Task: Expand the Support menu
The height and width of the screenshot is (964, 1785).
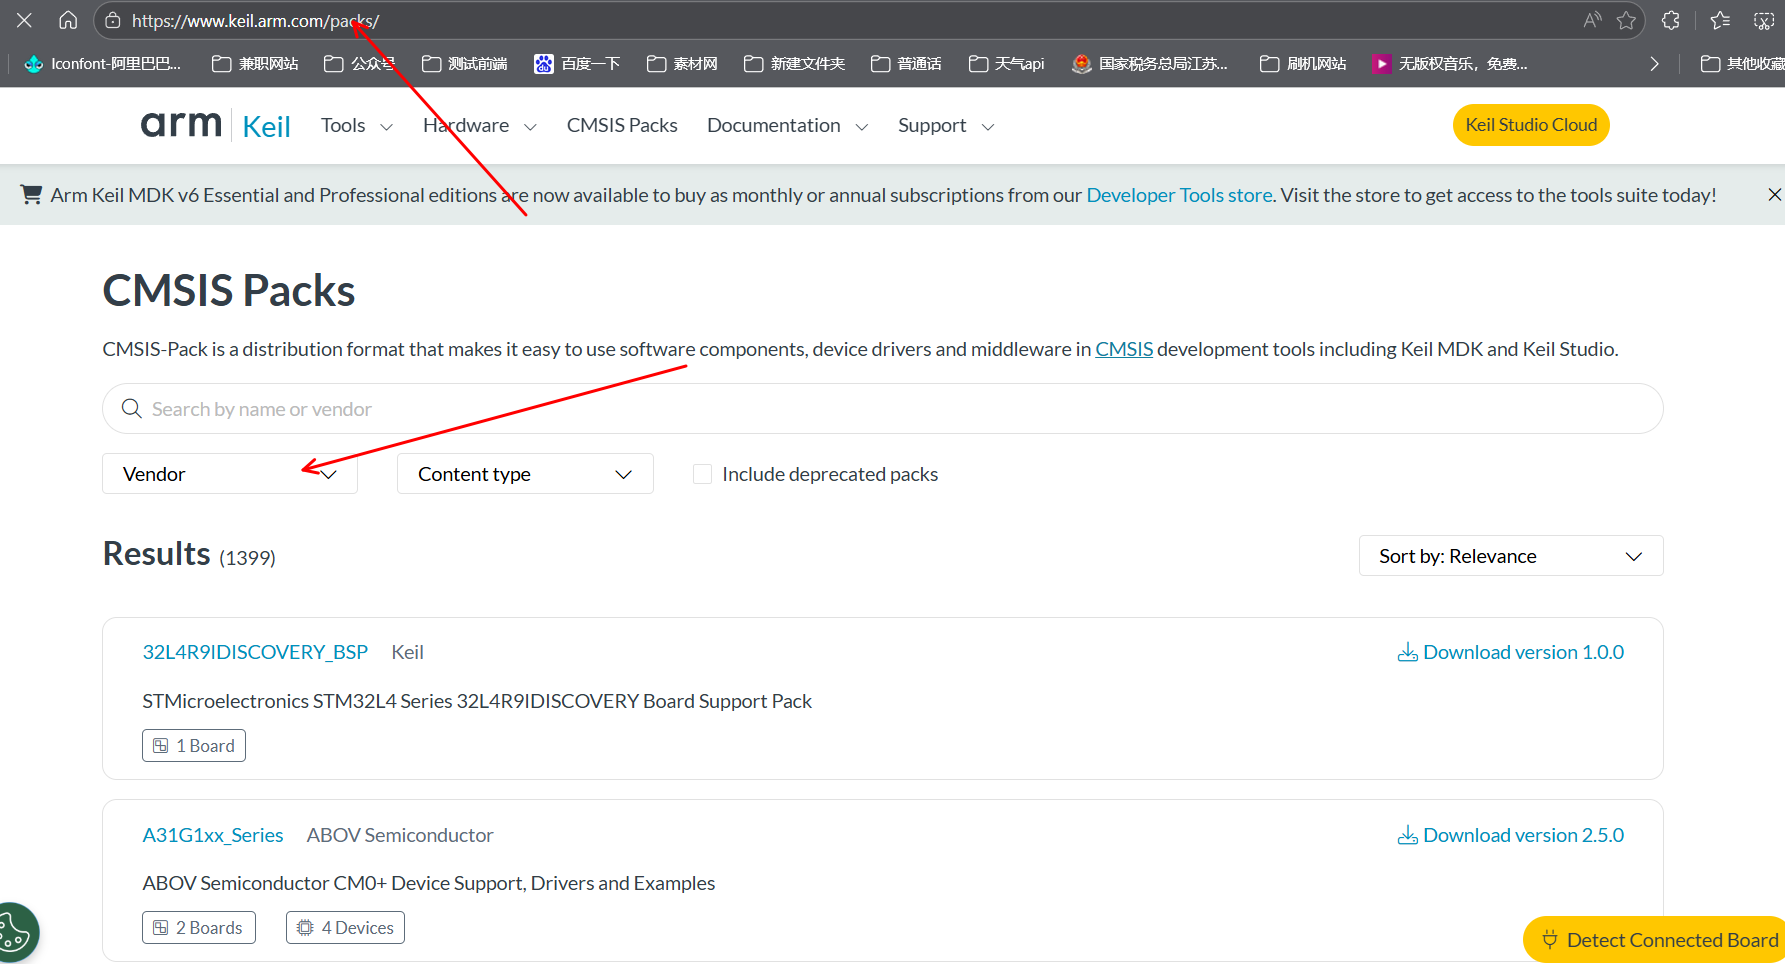Action: (946, 125)
